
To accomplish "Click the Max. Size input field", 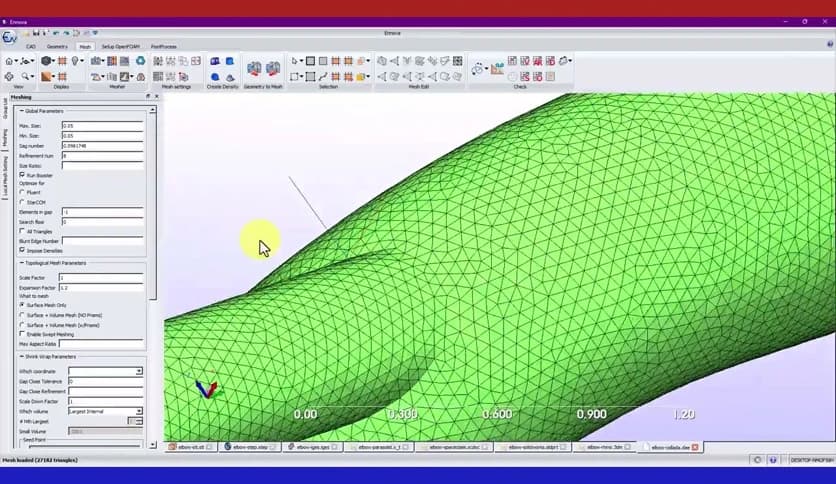I will click(102, 126).
